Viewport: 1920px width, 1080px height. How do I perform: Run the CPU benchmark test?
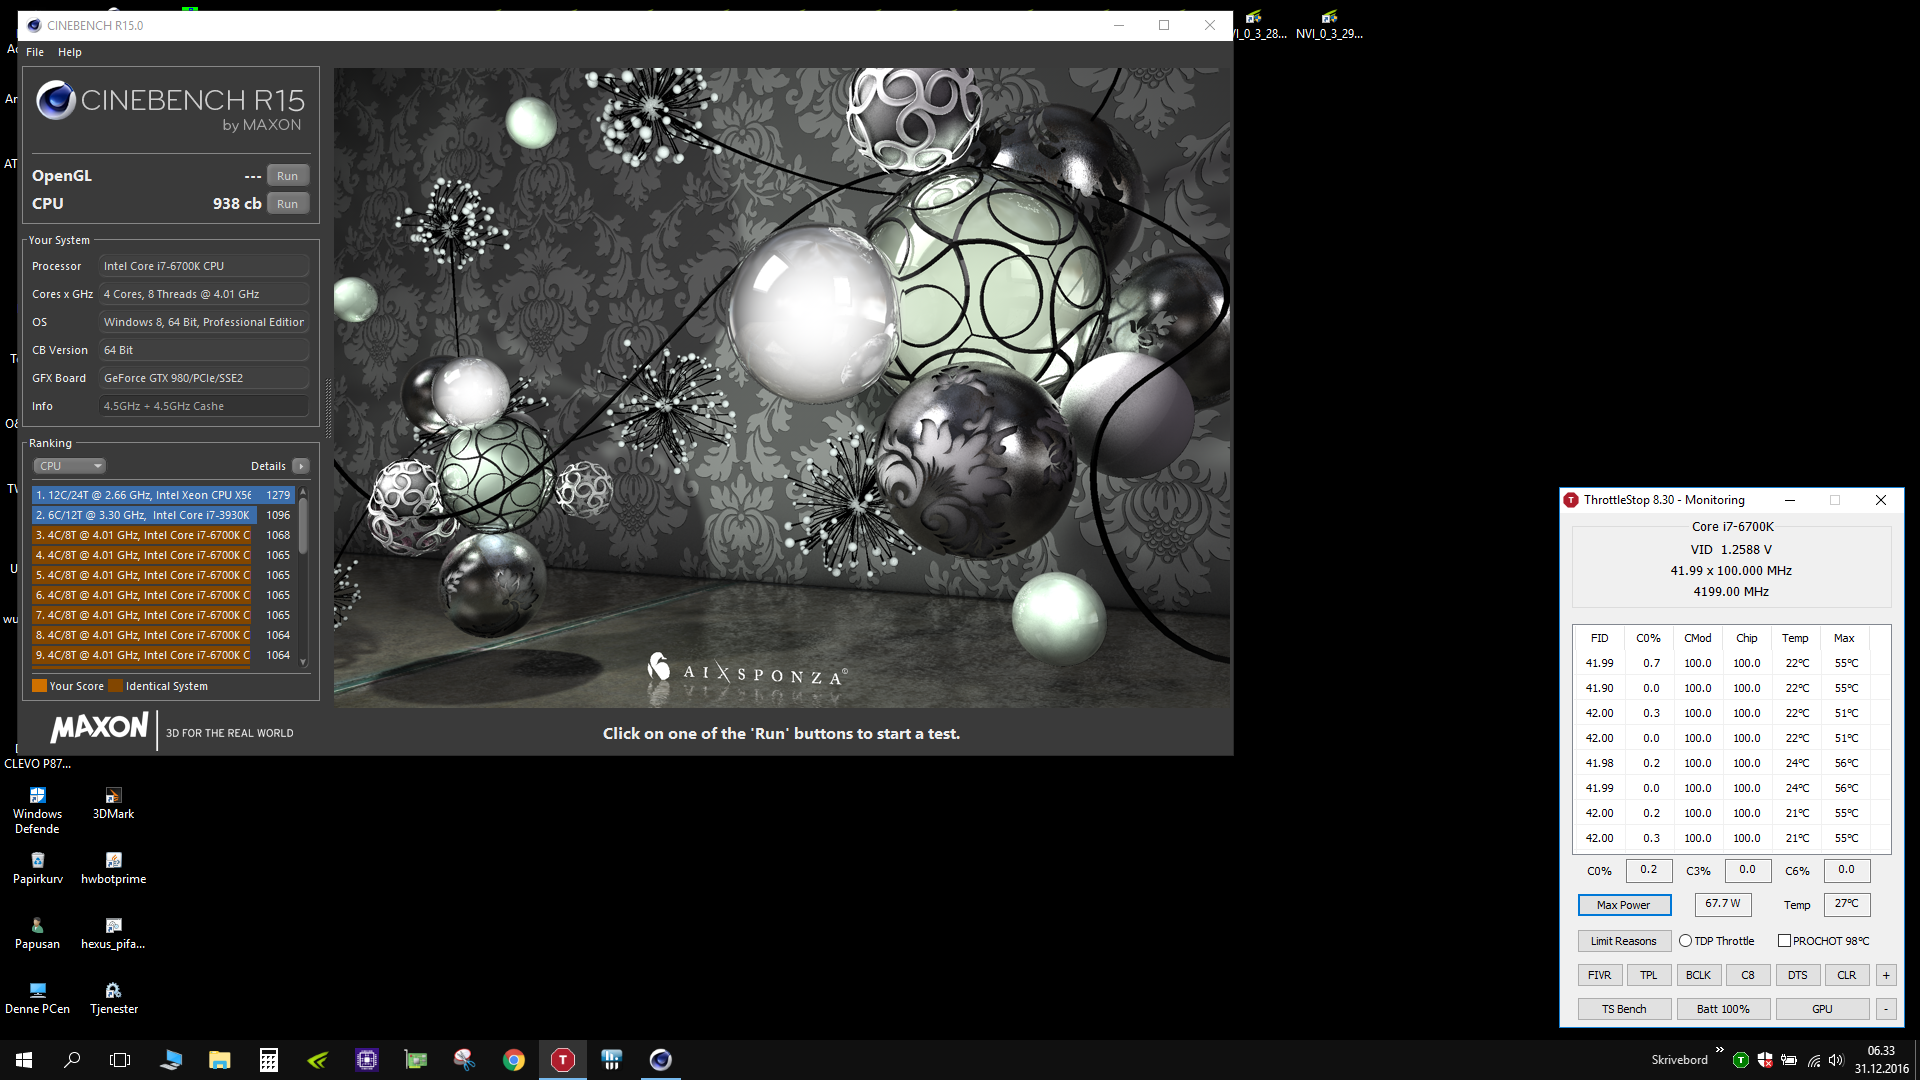tap(287, 204)
